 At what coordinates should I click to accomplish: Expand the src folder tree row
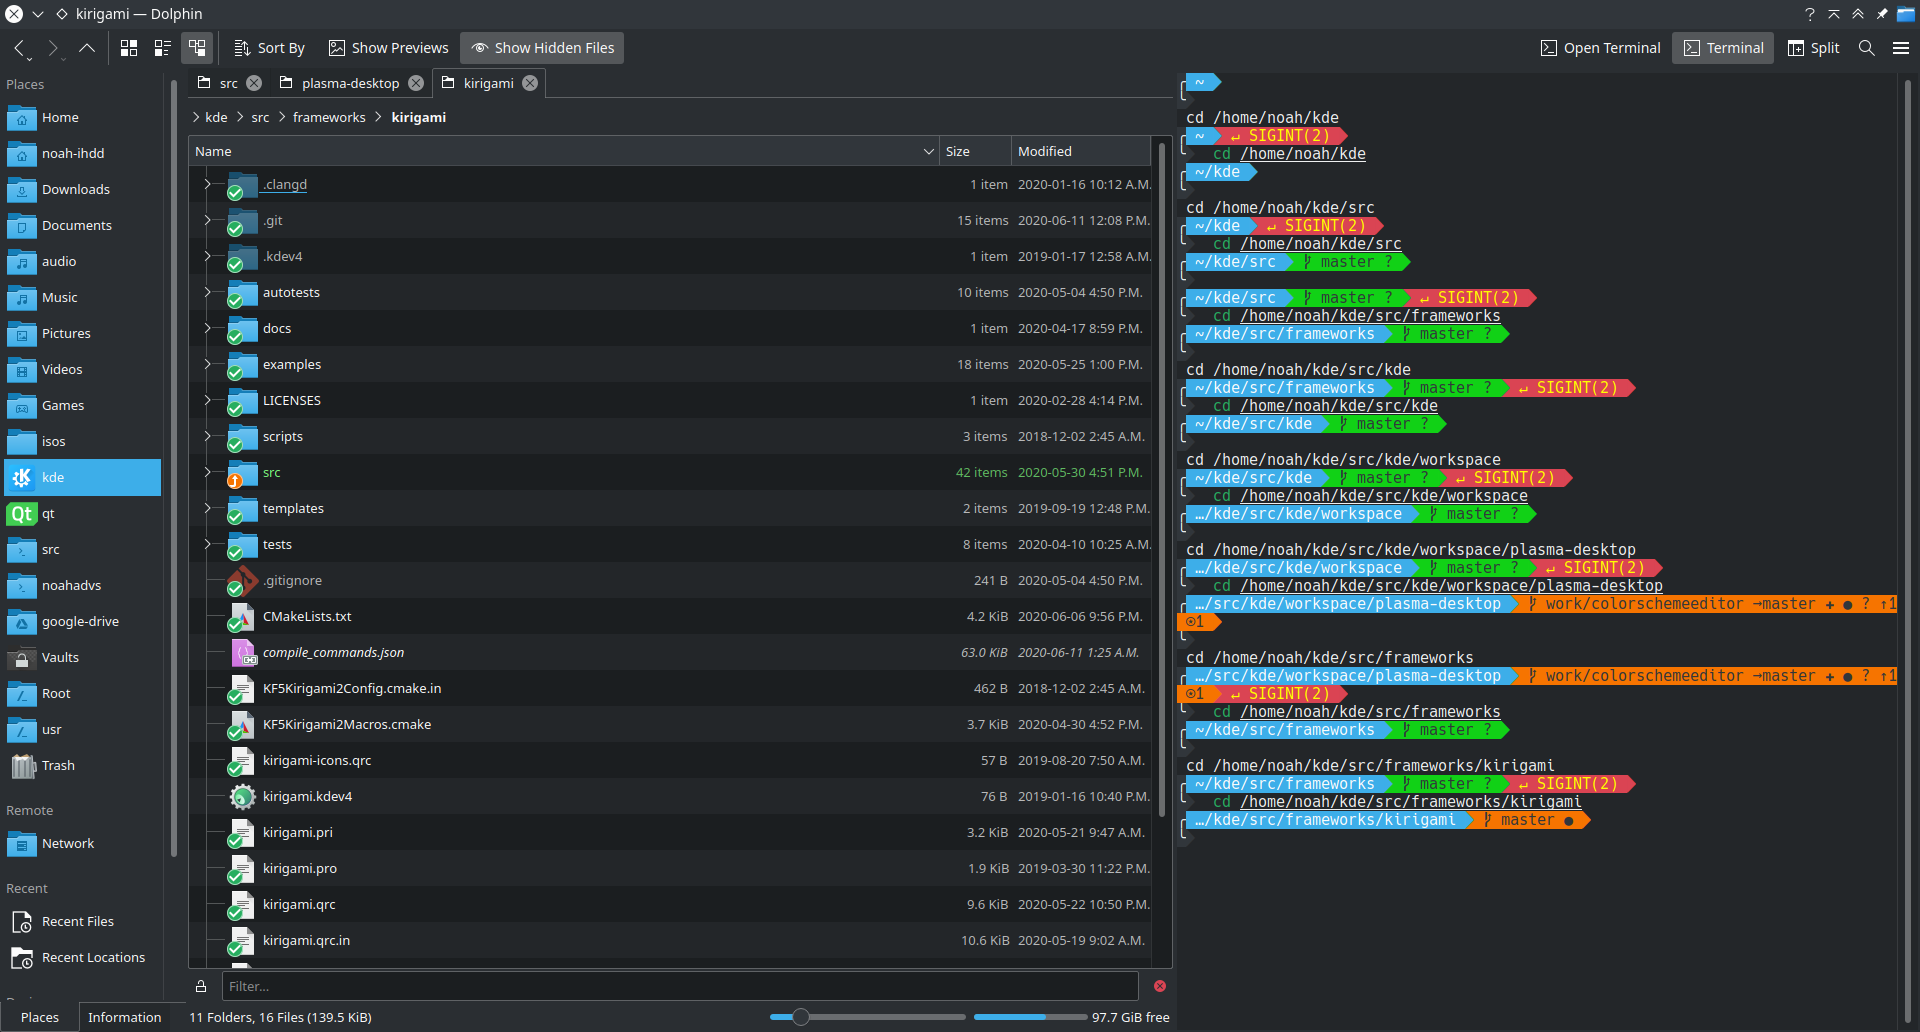coord(207,472)
